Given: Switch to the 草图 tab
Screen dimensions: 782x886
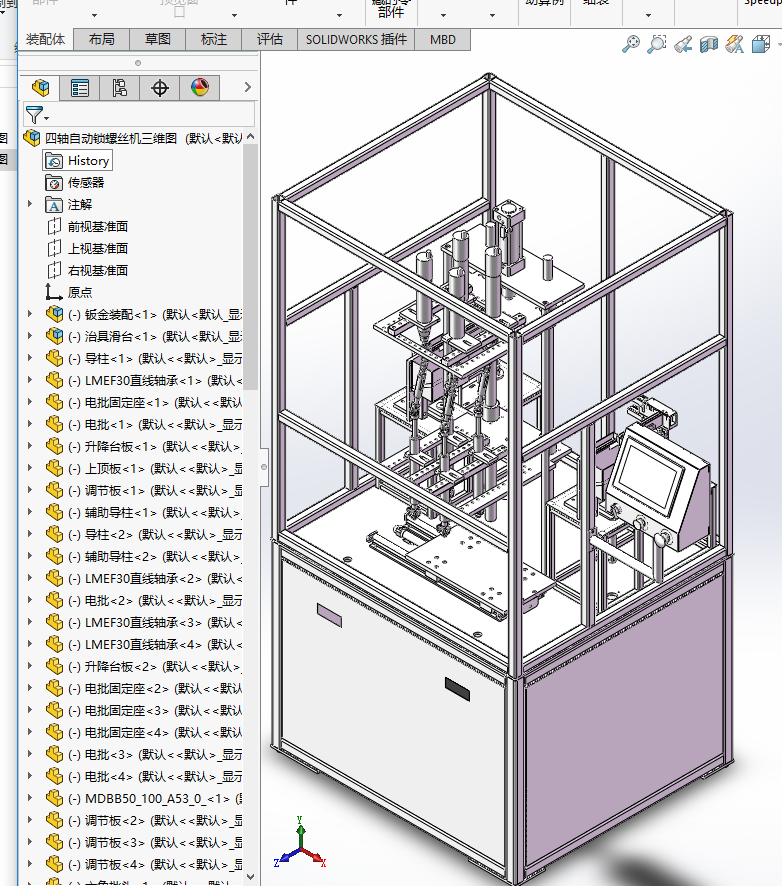Looking at the screenshot, I should click(157, 39).
